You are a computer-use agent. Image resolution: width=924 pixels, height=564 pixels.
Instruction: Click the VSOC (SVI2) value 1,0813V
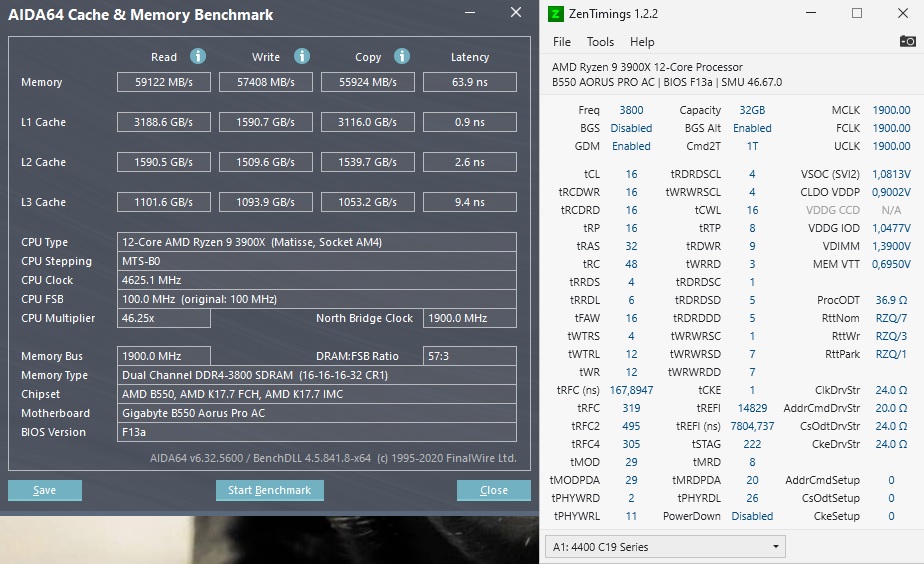891,174
